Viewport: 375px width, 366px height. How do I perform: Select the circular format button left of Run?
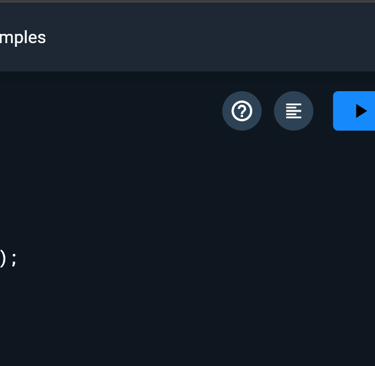tap(293, 111)
